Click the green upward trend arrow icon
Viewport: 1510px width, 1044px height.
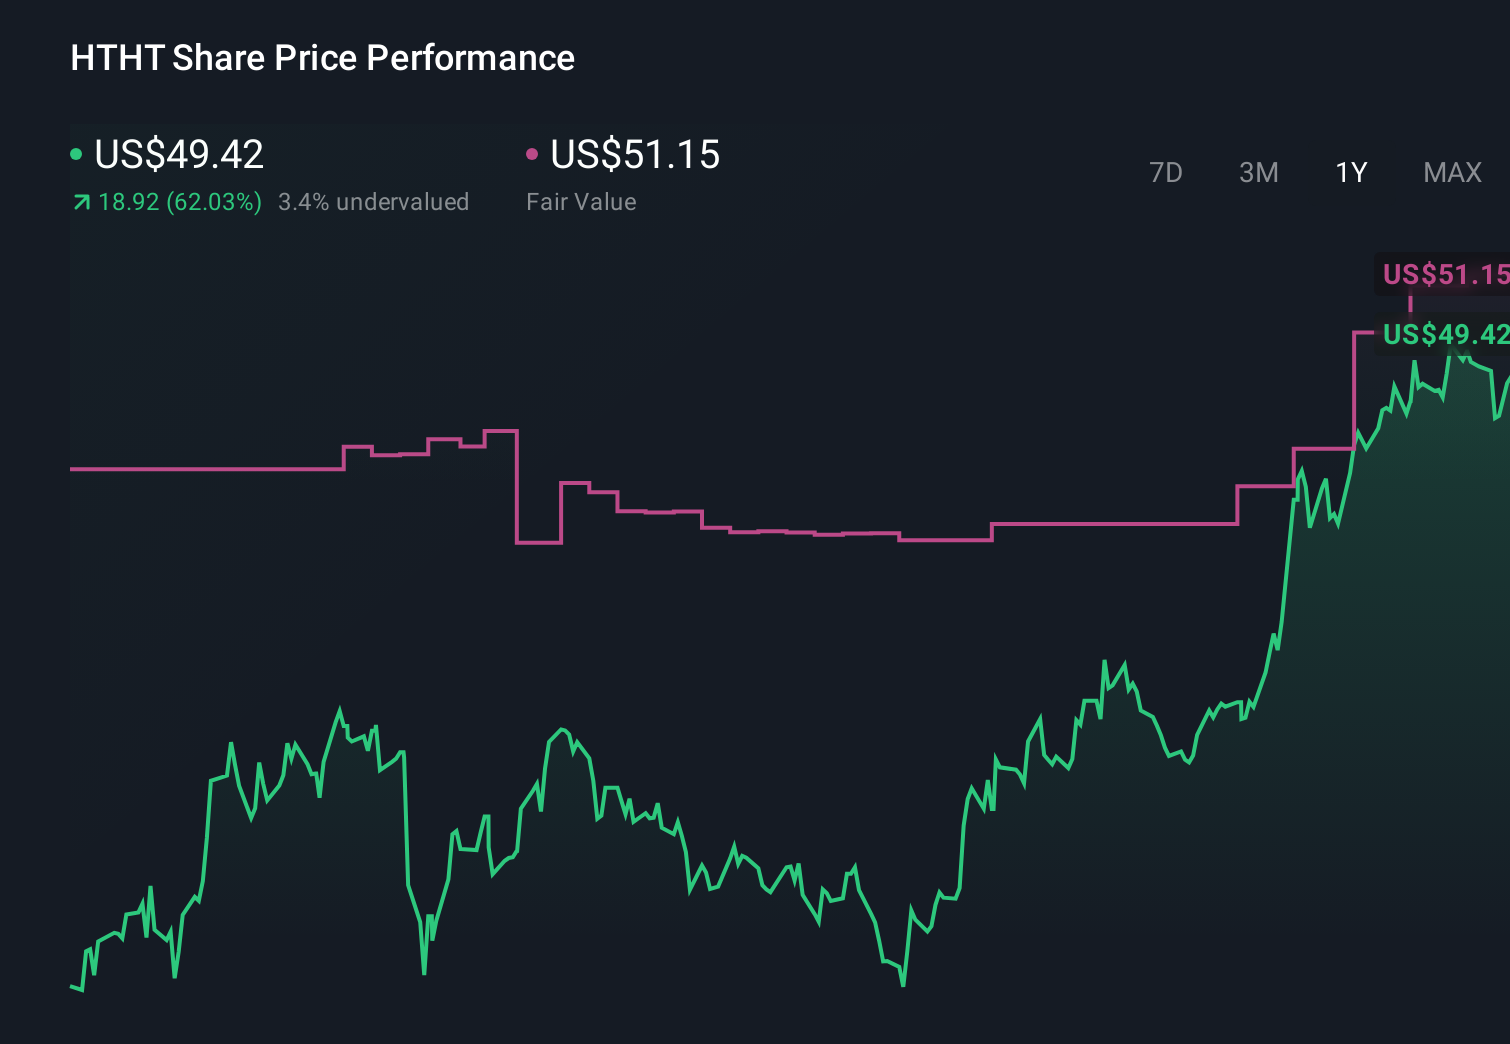[80, 201]
